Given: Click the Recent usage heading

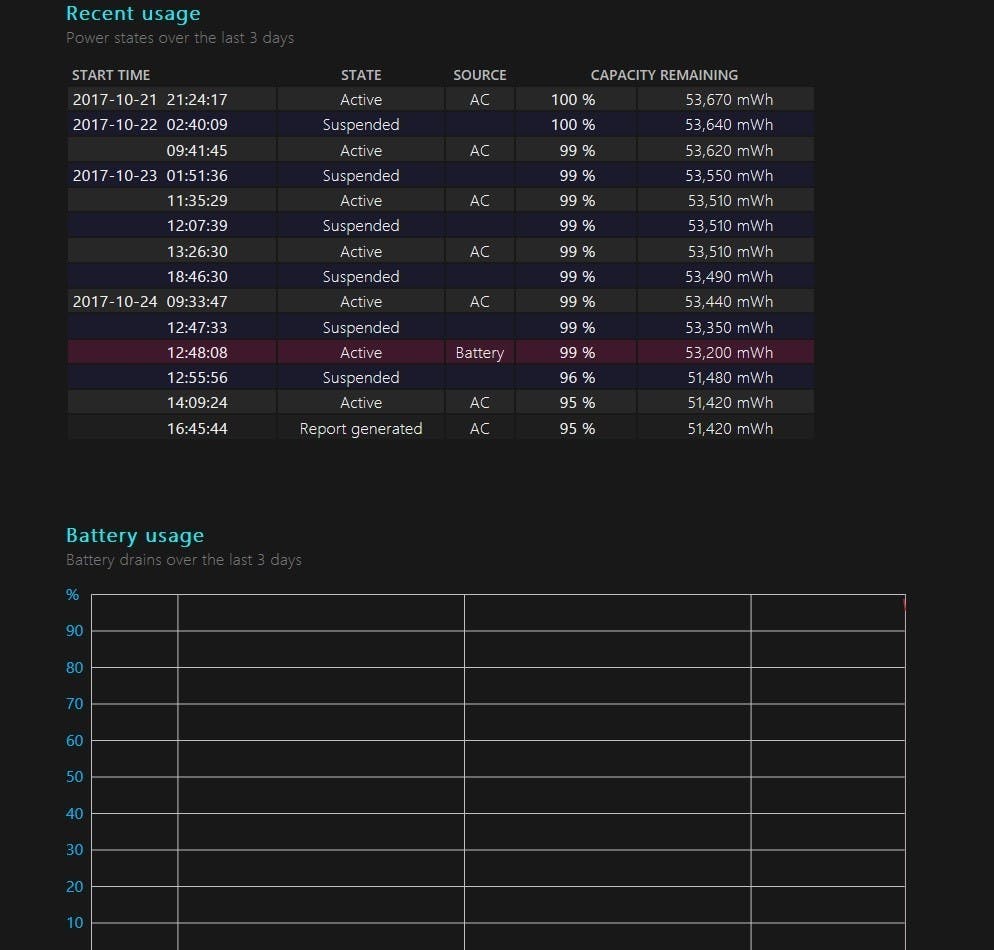Looking at the screenshot, I should [x=133, y=13].
